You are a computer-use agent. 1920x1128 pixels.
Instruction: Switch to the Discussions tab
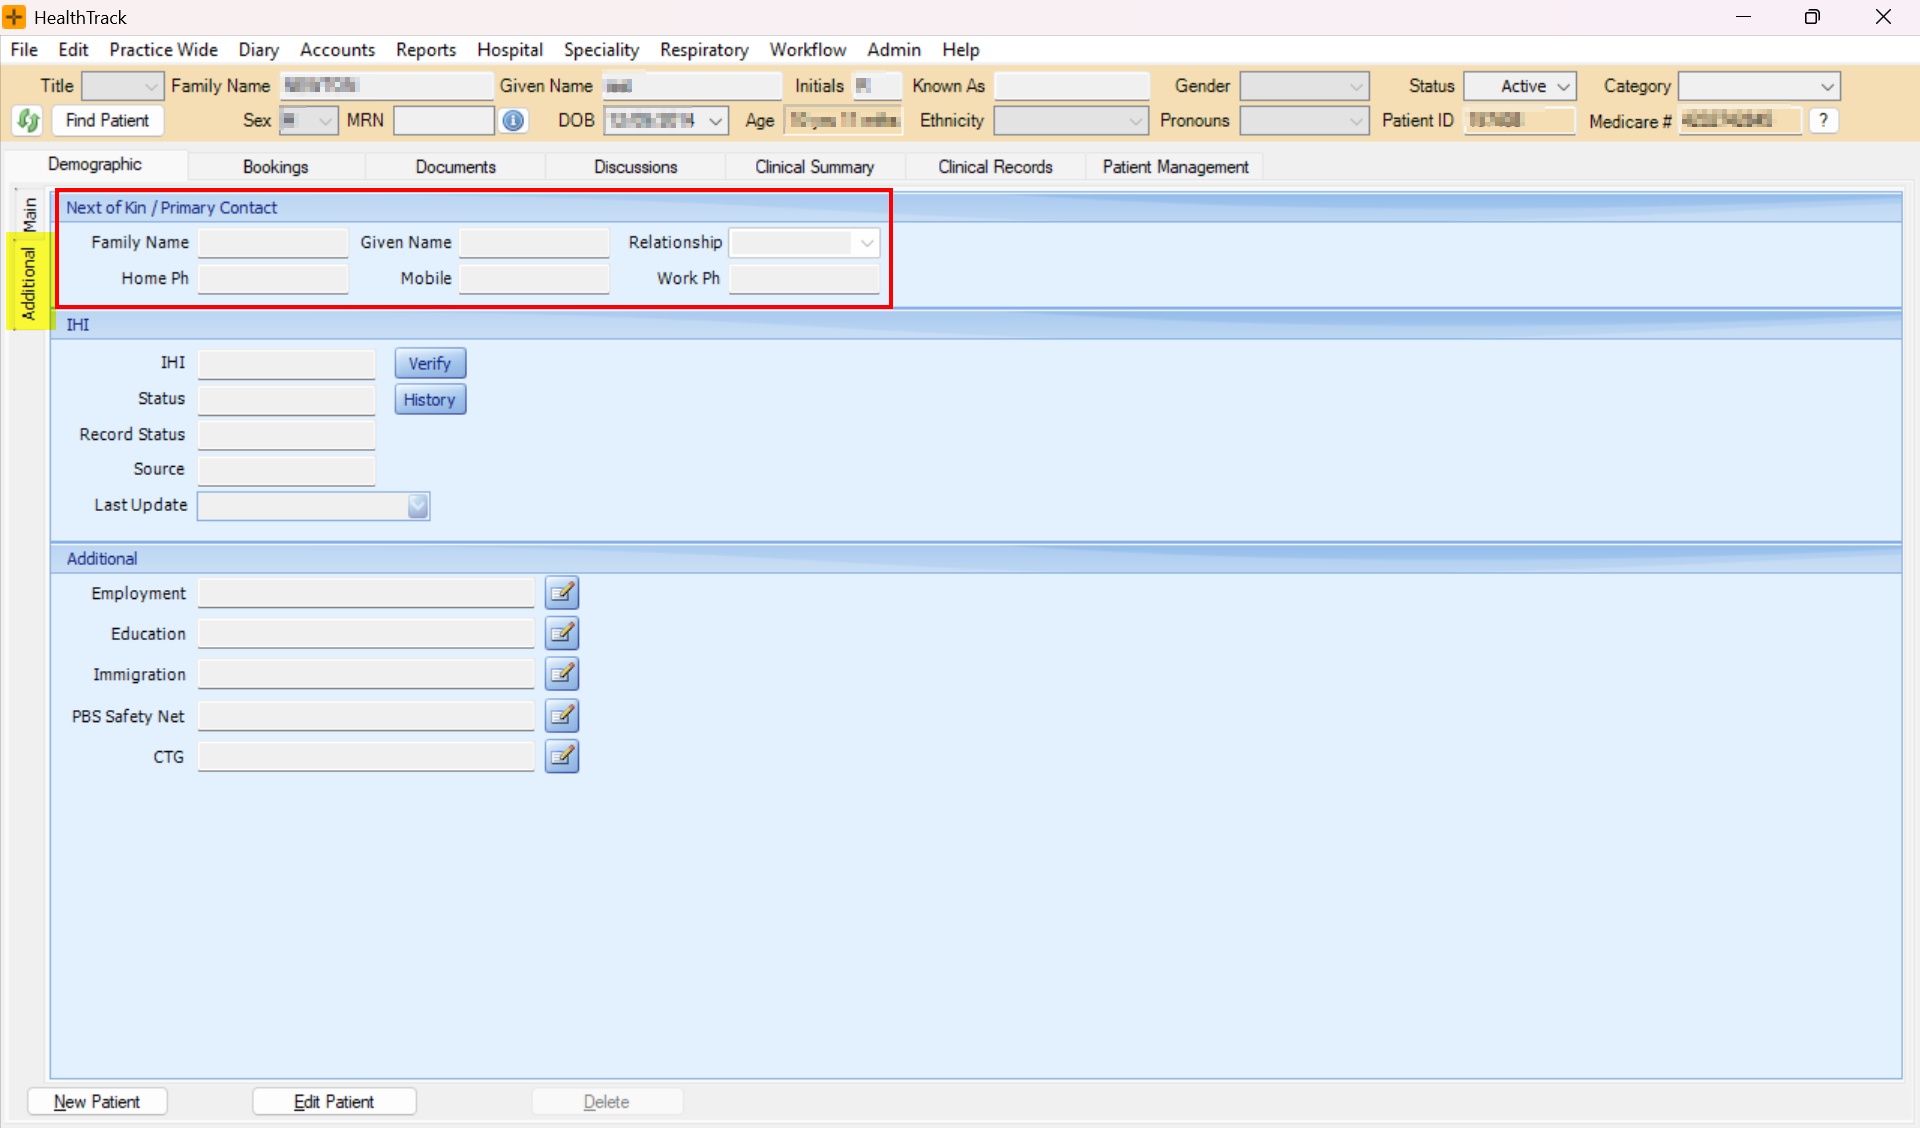coord(635,167)
